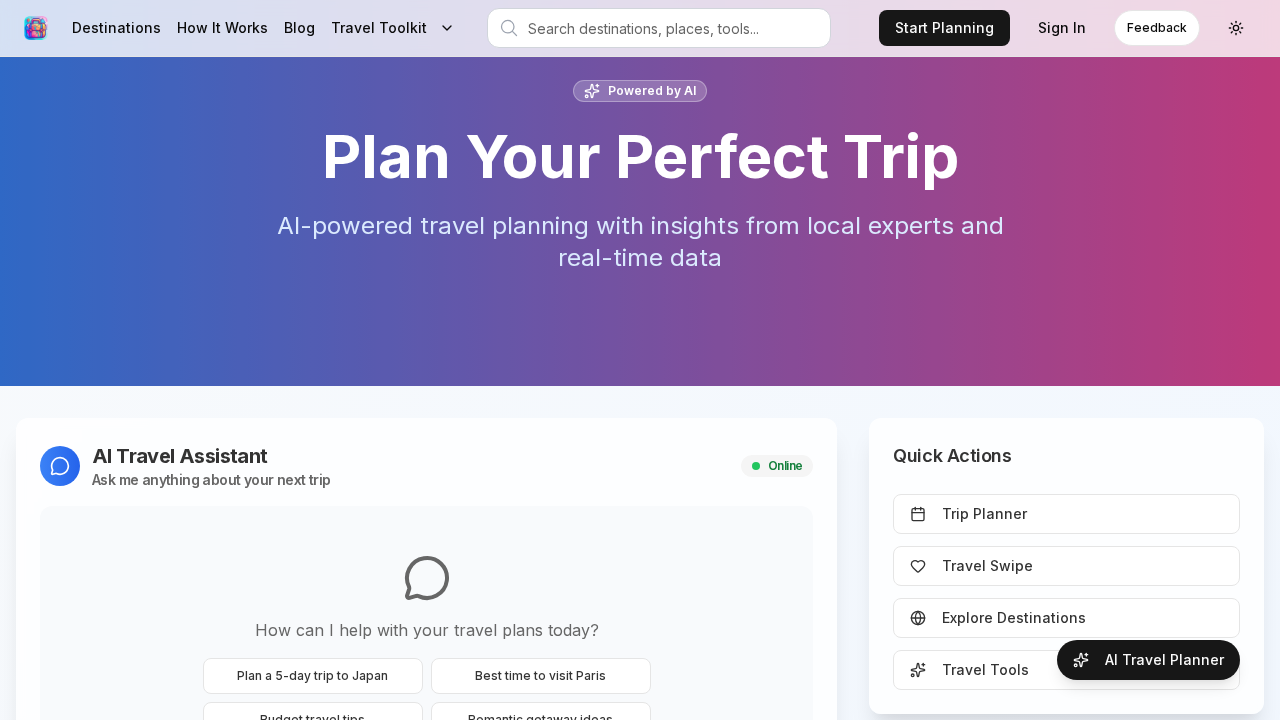The height and width of the screenshot is (720, 1280).
Task: Open the AI Travel Planner floating button
Action: click(x=1148, y=660)
